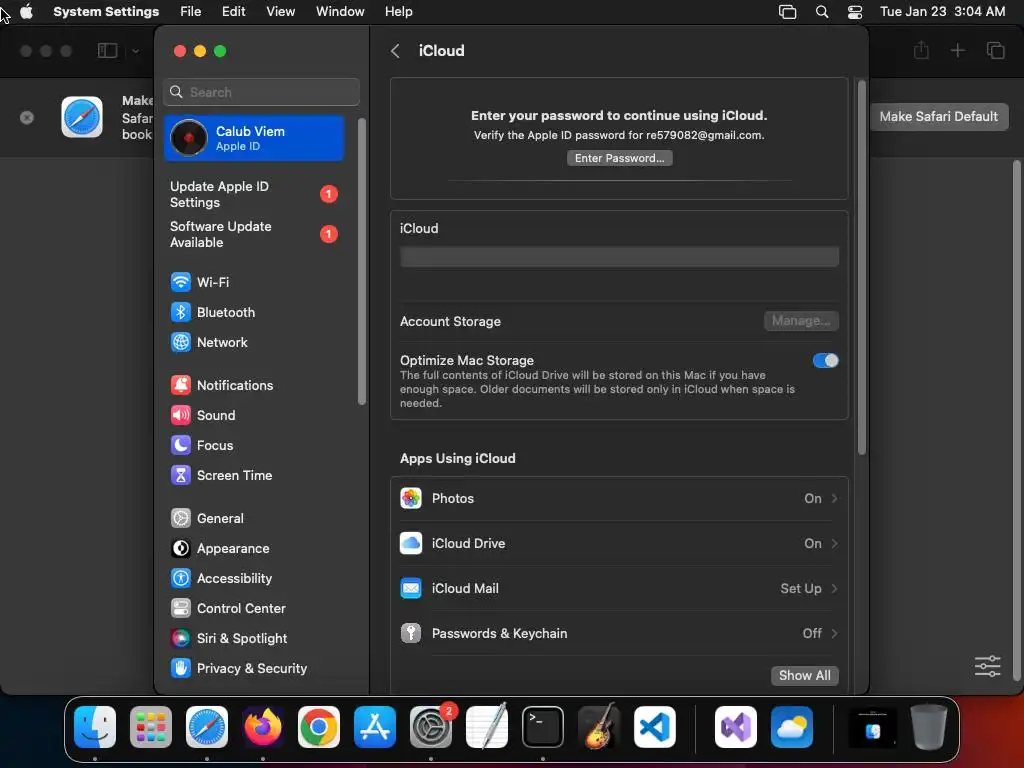
Task: Click Safari share button
Action: 921,50
